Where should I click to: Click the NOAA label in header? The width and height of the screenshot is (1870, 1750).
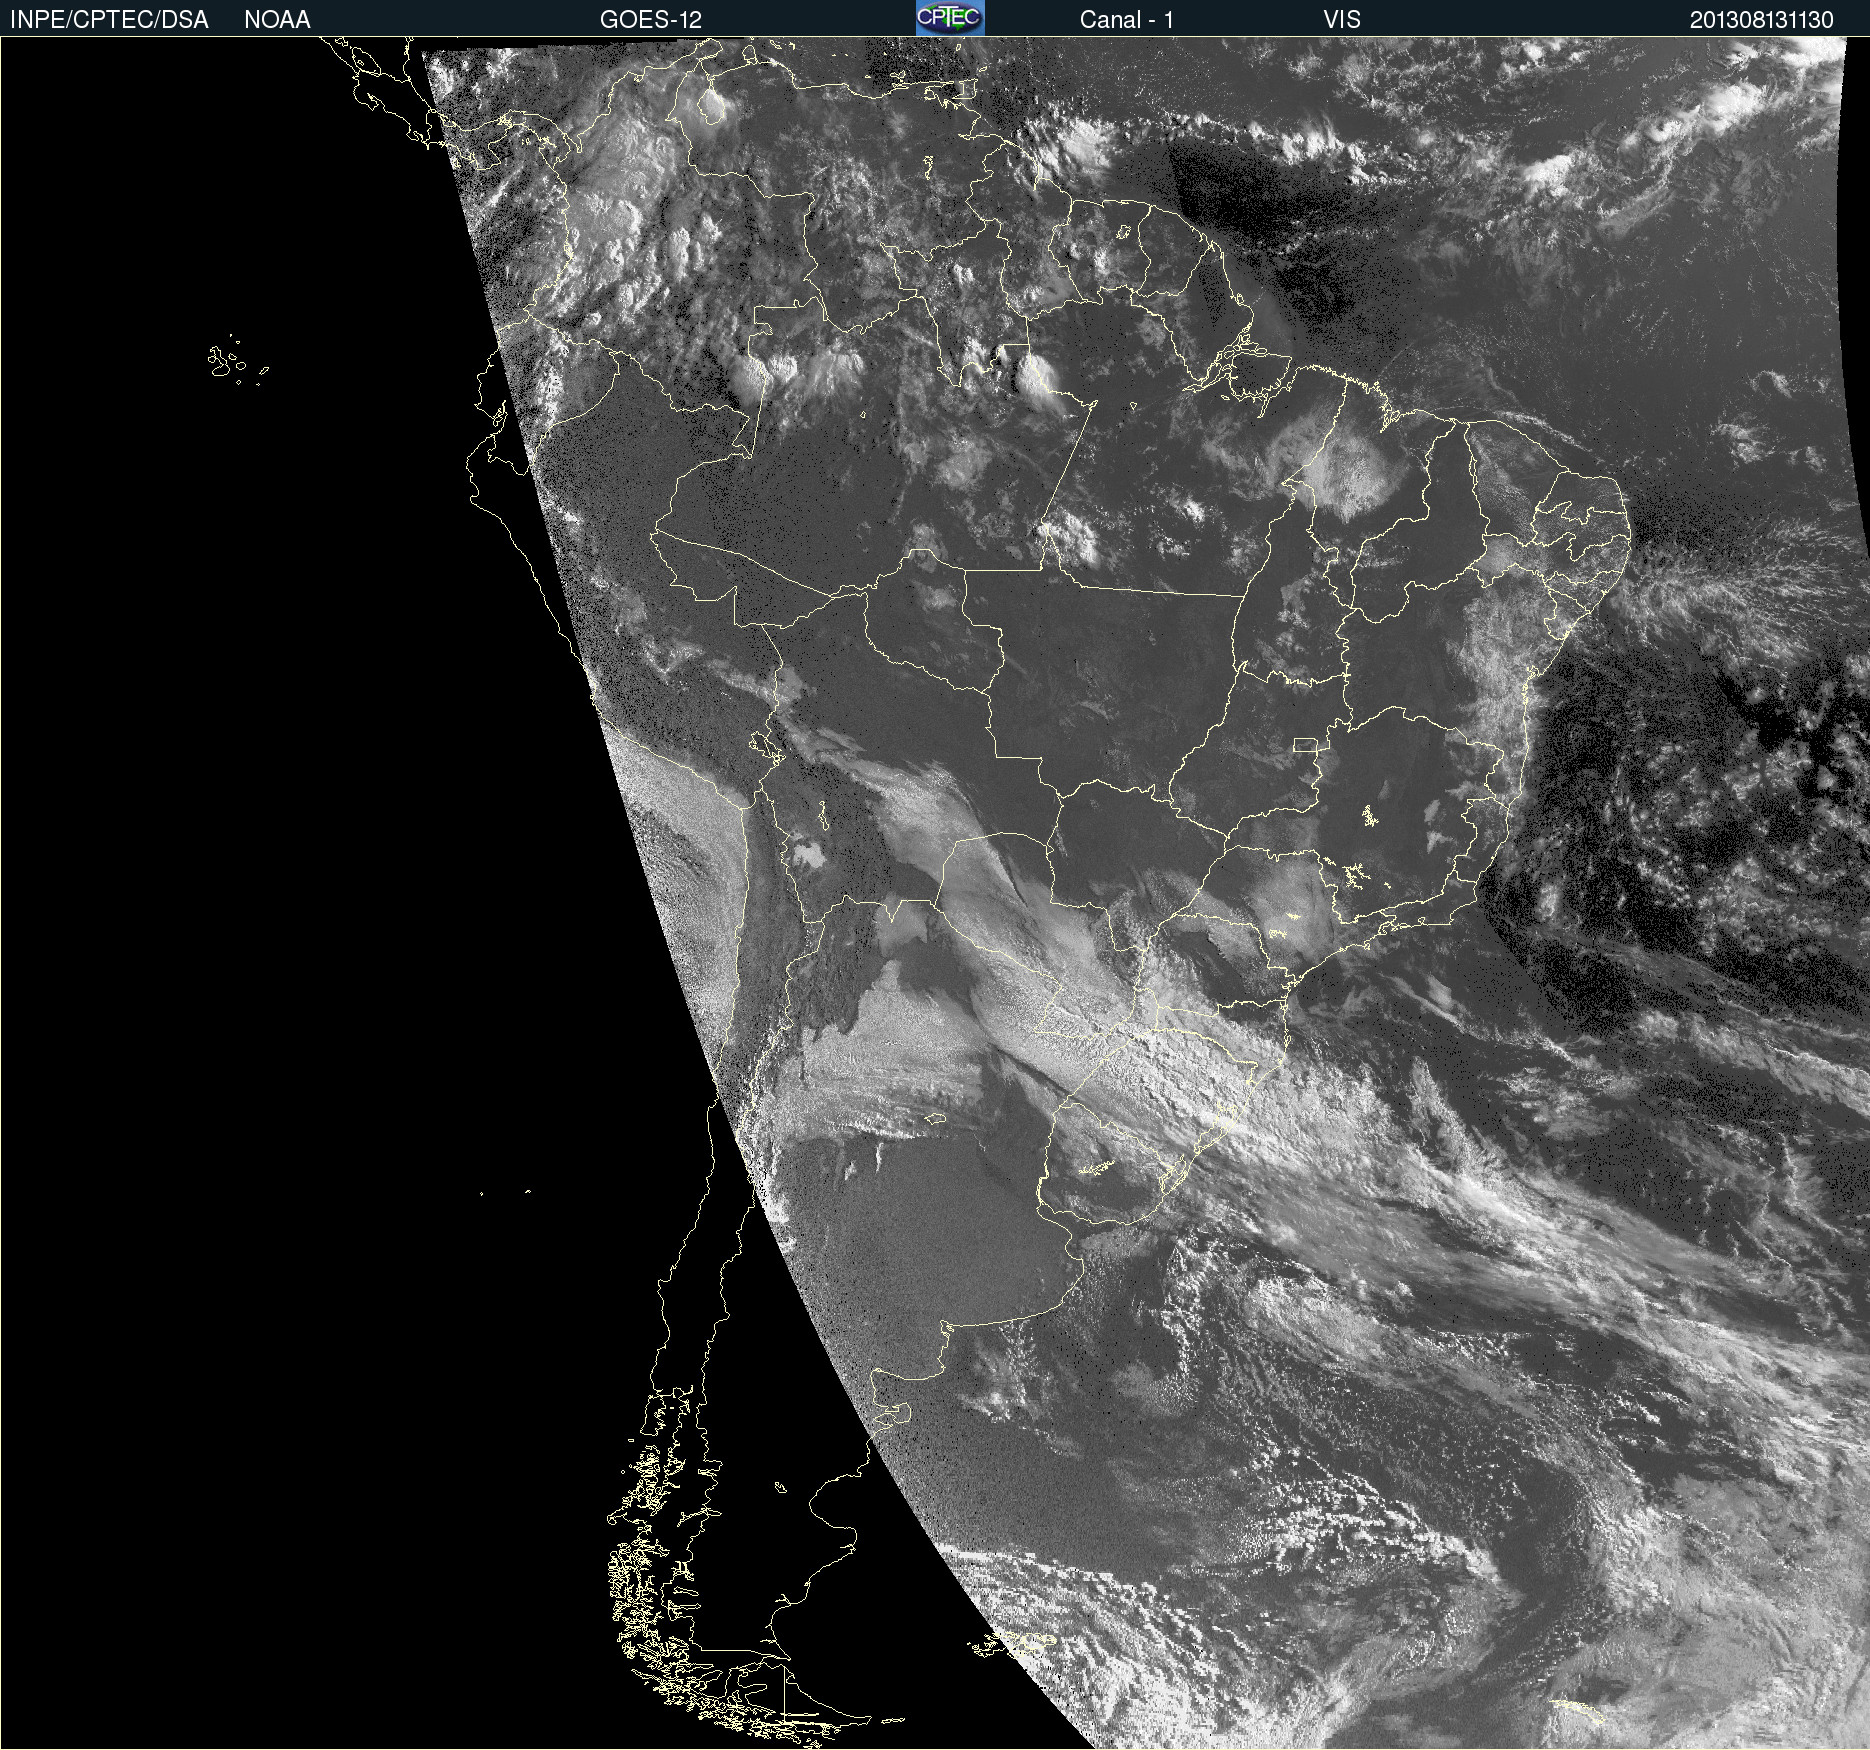tap(277, 20)
